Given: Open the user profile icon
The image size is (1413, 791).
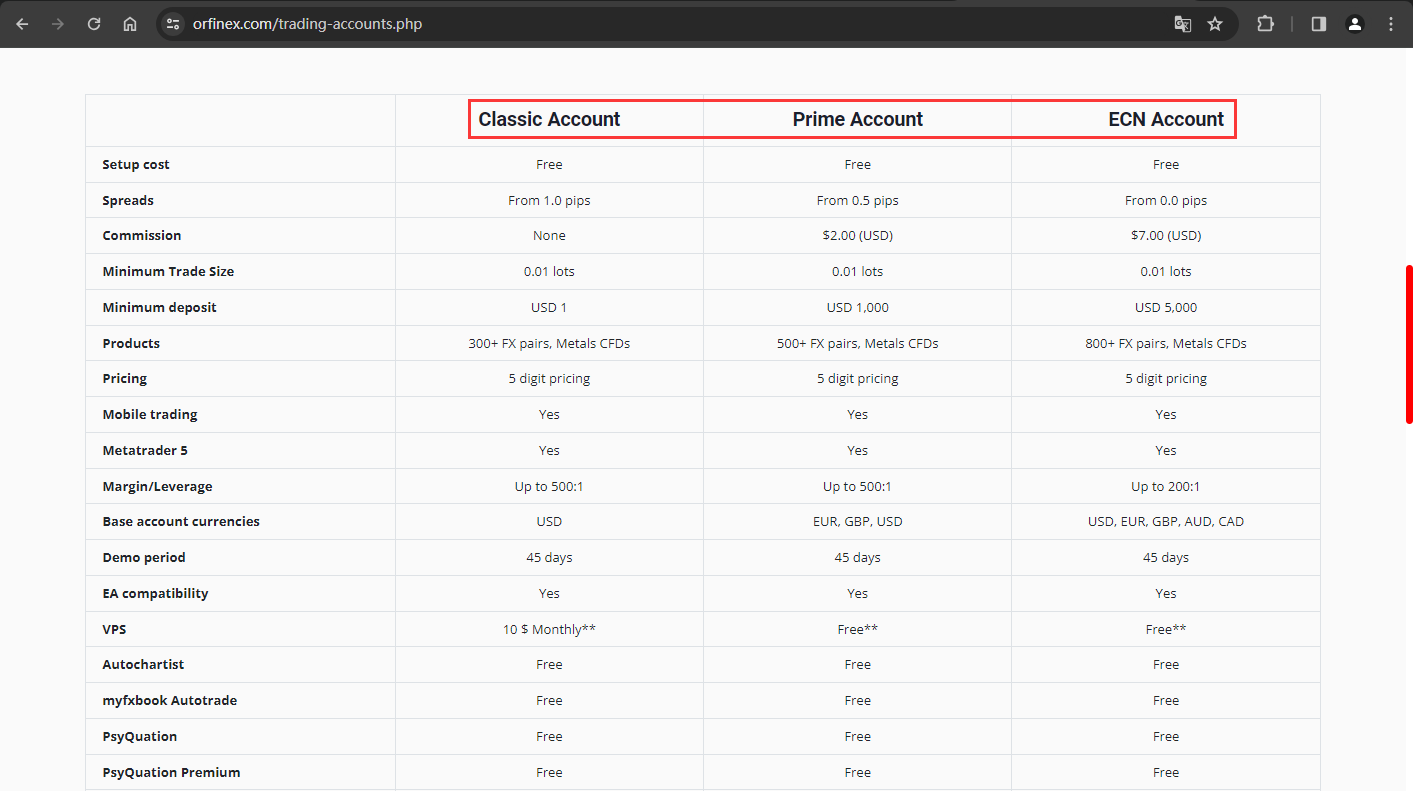Looking at the screenshot, I should (x=1355, y=24).
